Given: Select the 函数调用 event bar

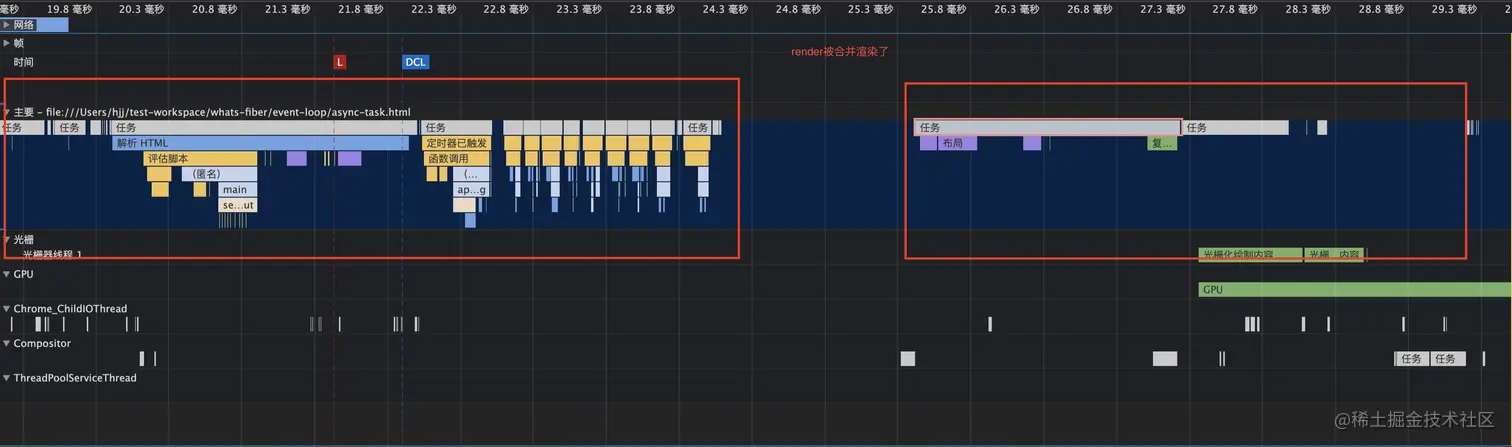Looking at the screenshot, I should coord(458,158).
